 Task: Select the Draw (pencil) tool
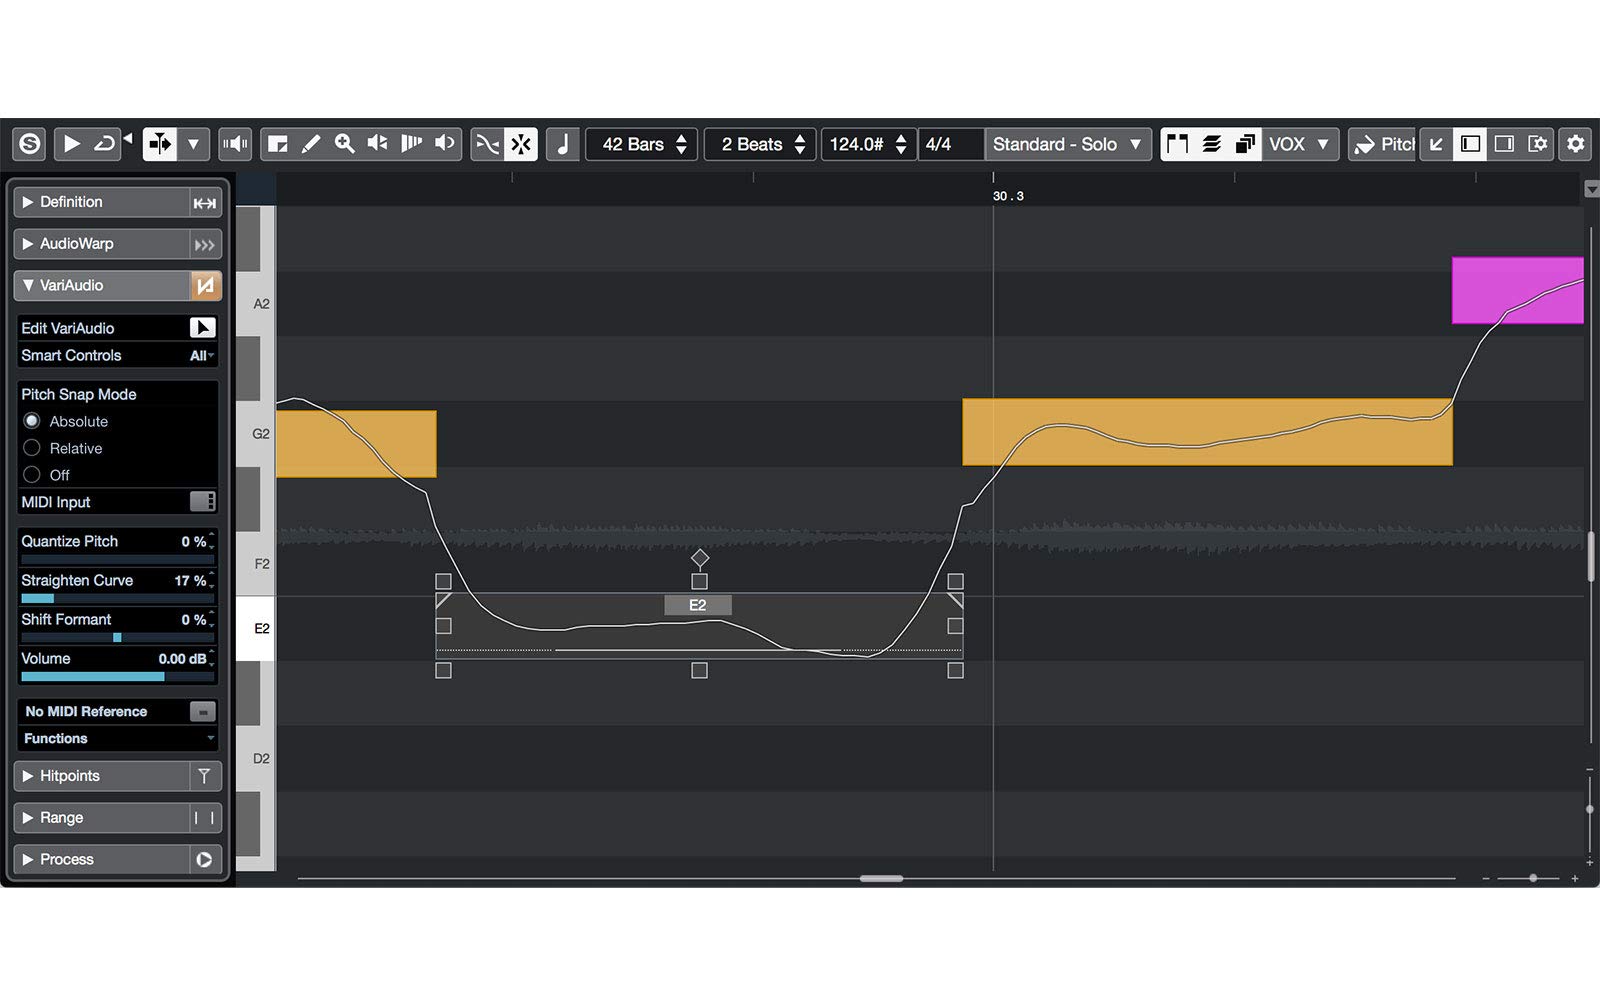[x=310, y=144]
